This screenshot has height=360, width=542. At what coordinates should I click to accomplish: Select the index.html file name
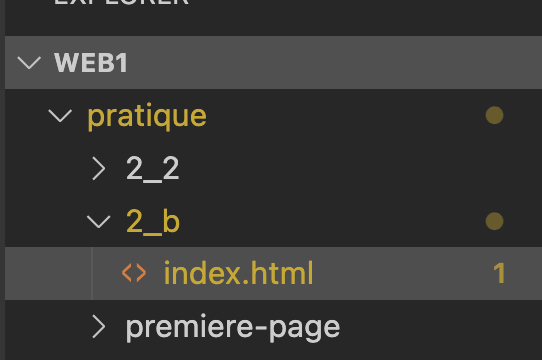point(238,273)
